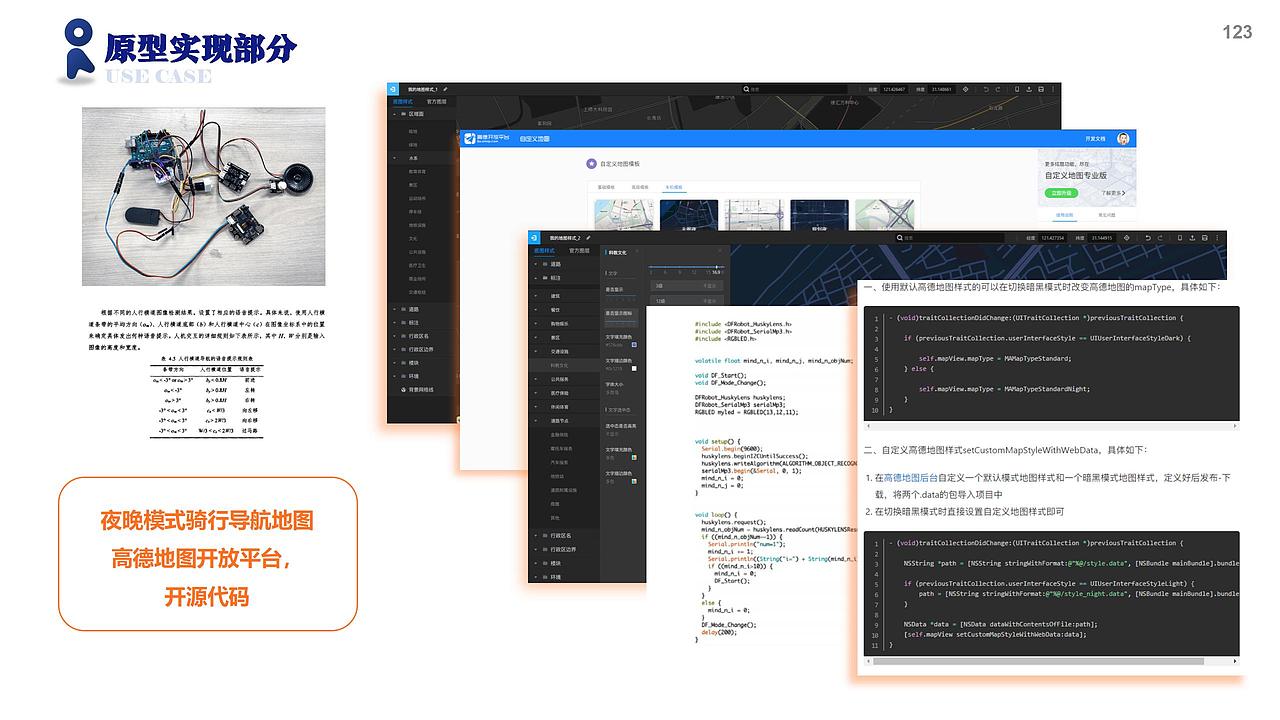Open 基础模板 template tab

(x=606, y=187)
